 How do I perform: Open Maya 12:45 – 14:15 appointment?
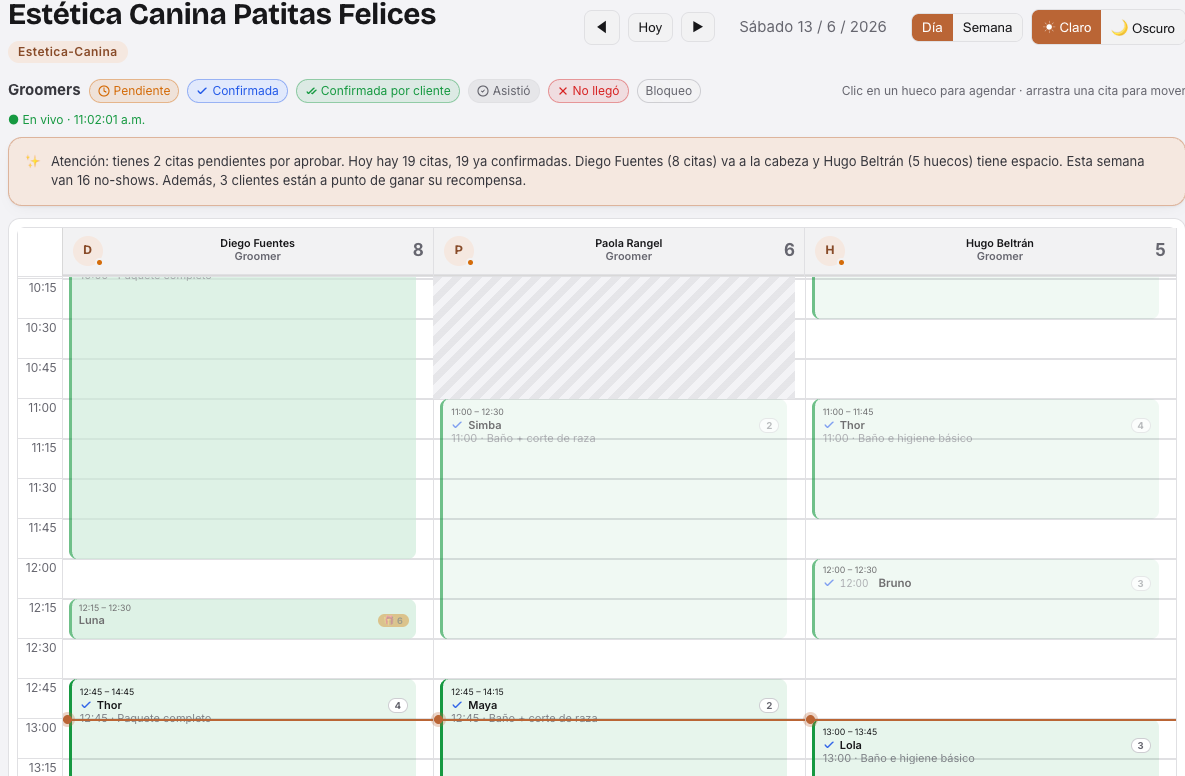click(614, 728)
